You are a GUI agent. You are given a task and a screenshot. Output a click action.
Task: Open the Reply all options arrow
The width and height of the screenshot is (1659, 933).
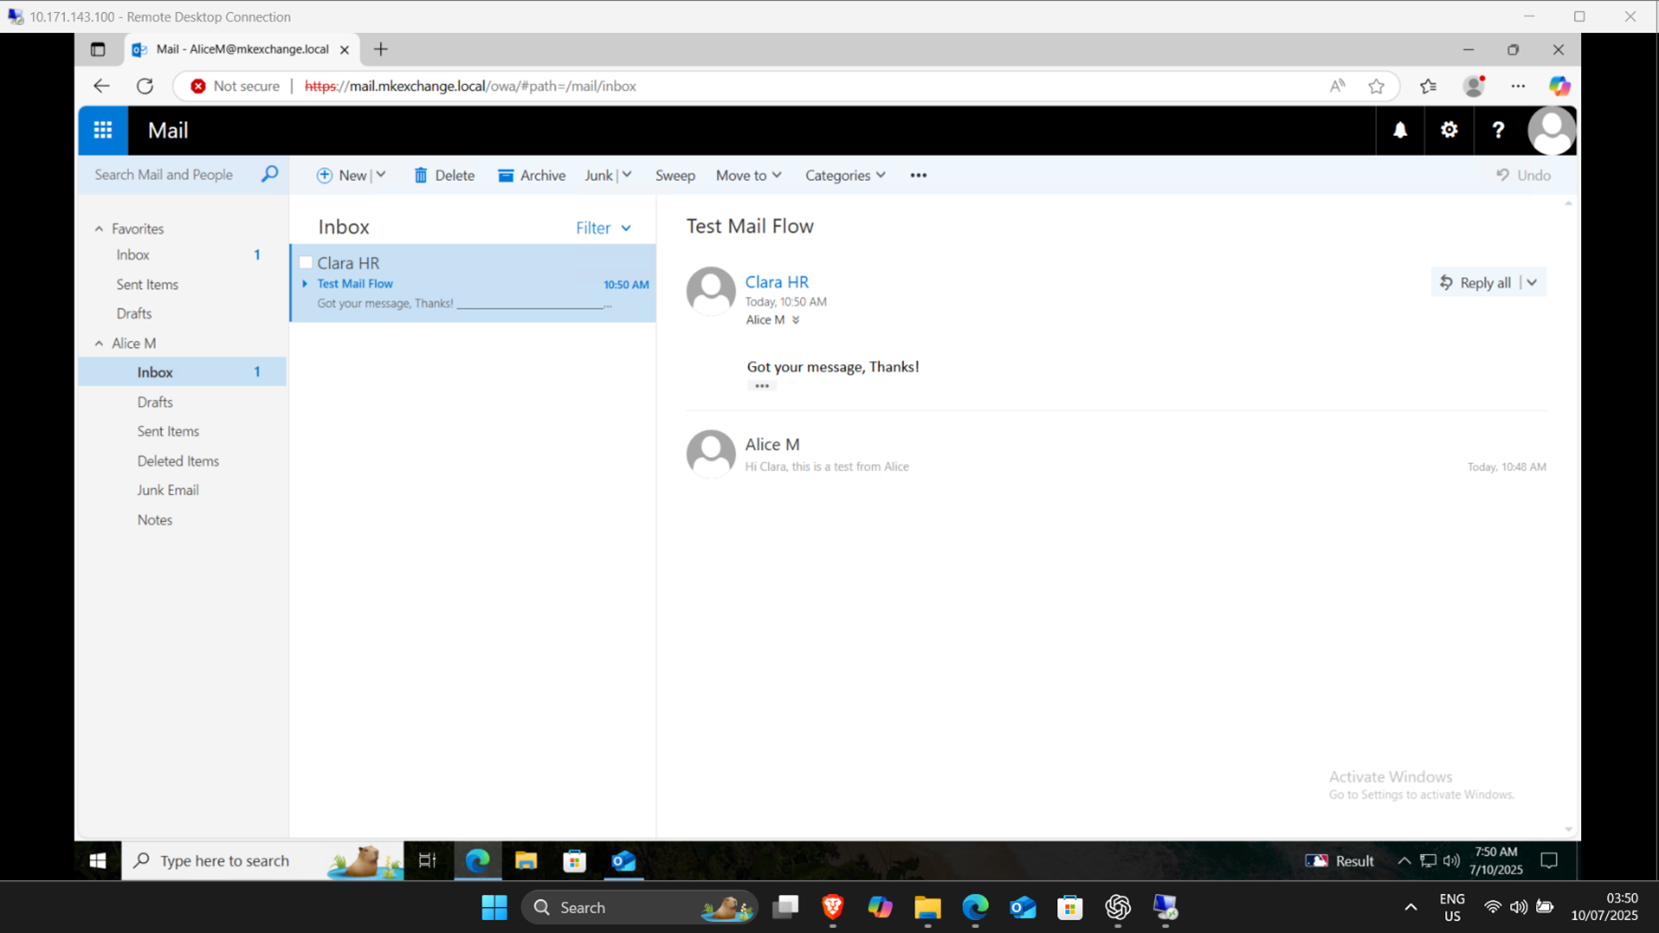[x=1531, y=282]
